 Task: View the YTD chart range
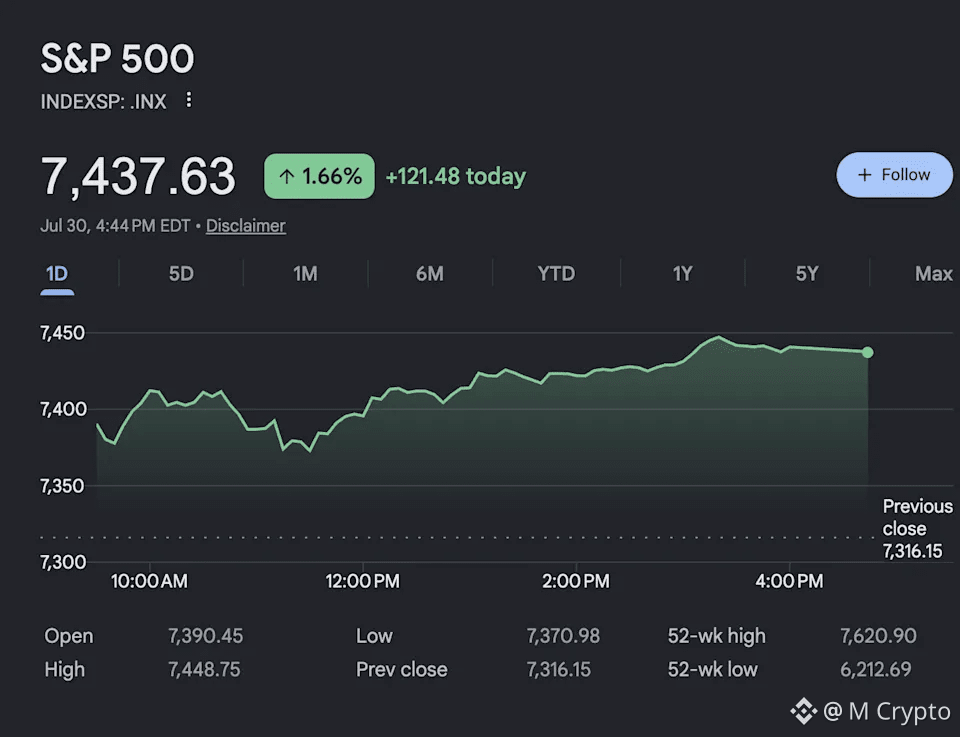pos(556,274)
